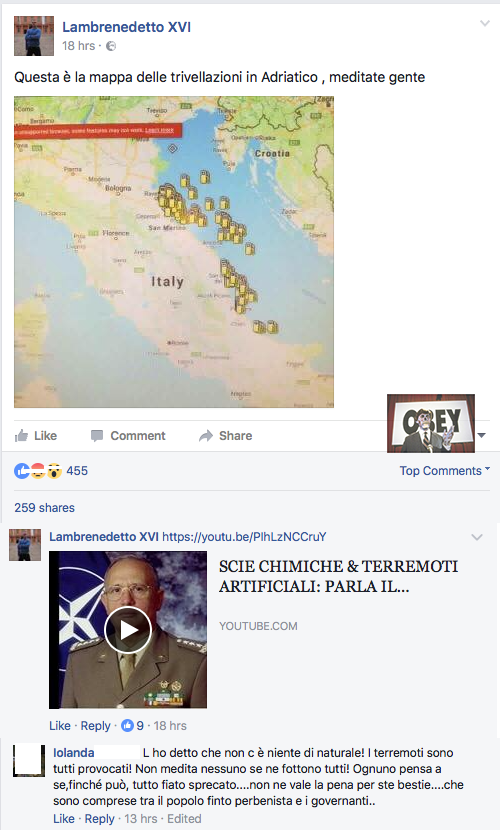The image size is (500, 830).
Task: Reply to Iolanda's comment
Action: 99,818
